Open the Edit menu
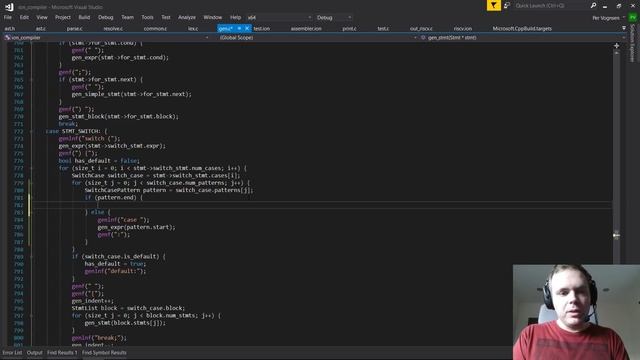This screenshot has height=360, width=640. (24, 18)
